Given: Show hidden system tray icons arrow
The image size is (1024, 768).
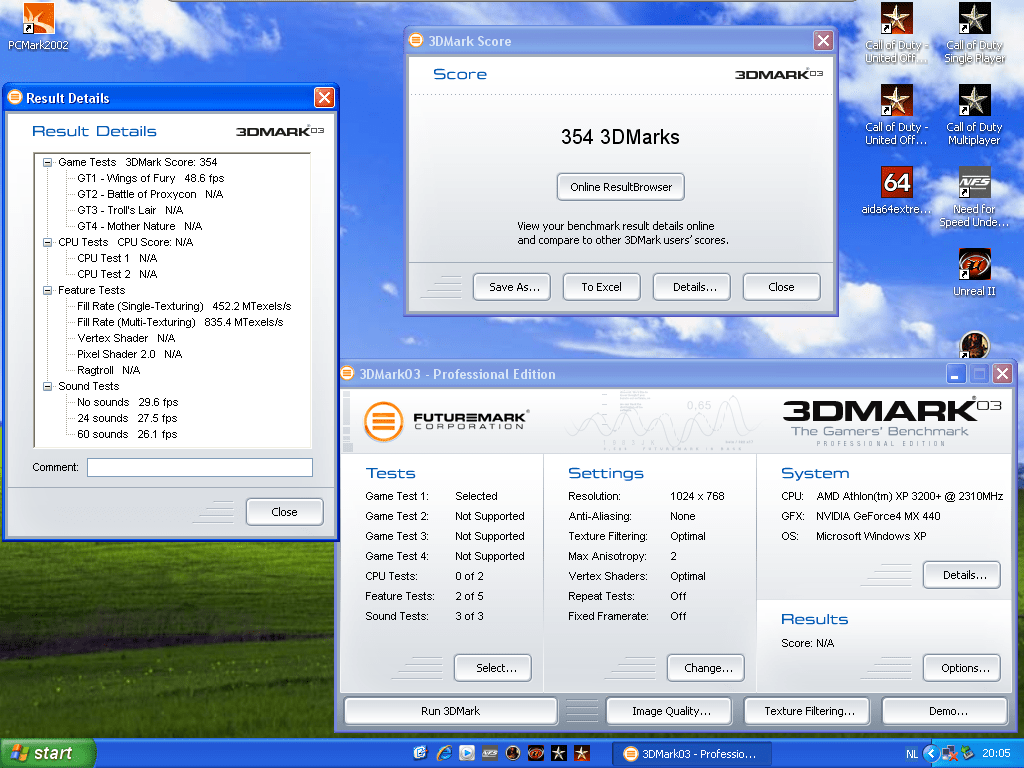Looking at the screenshot, I should [931, 754].
